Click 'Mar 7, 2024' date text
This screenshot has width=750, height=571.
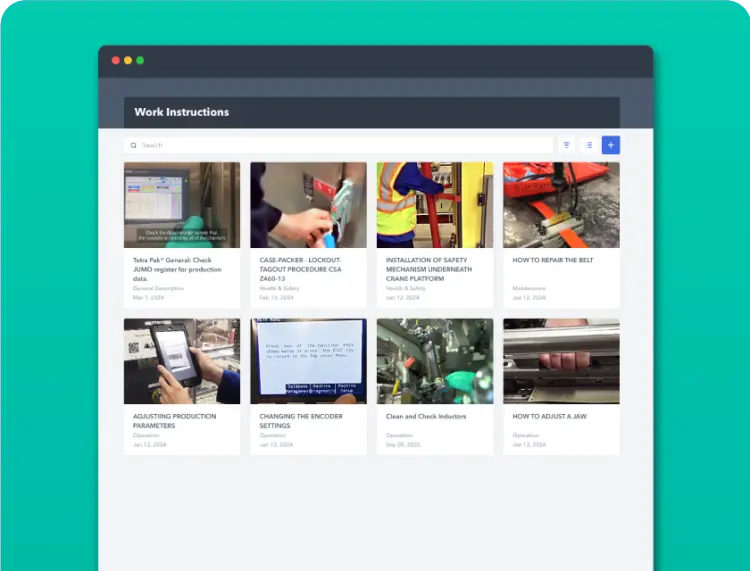[148, 297]
